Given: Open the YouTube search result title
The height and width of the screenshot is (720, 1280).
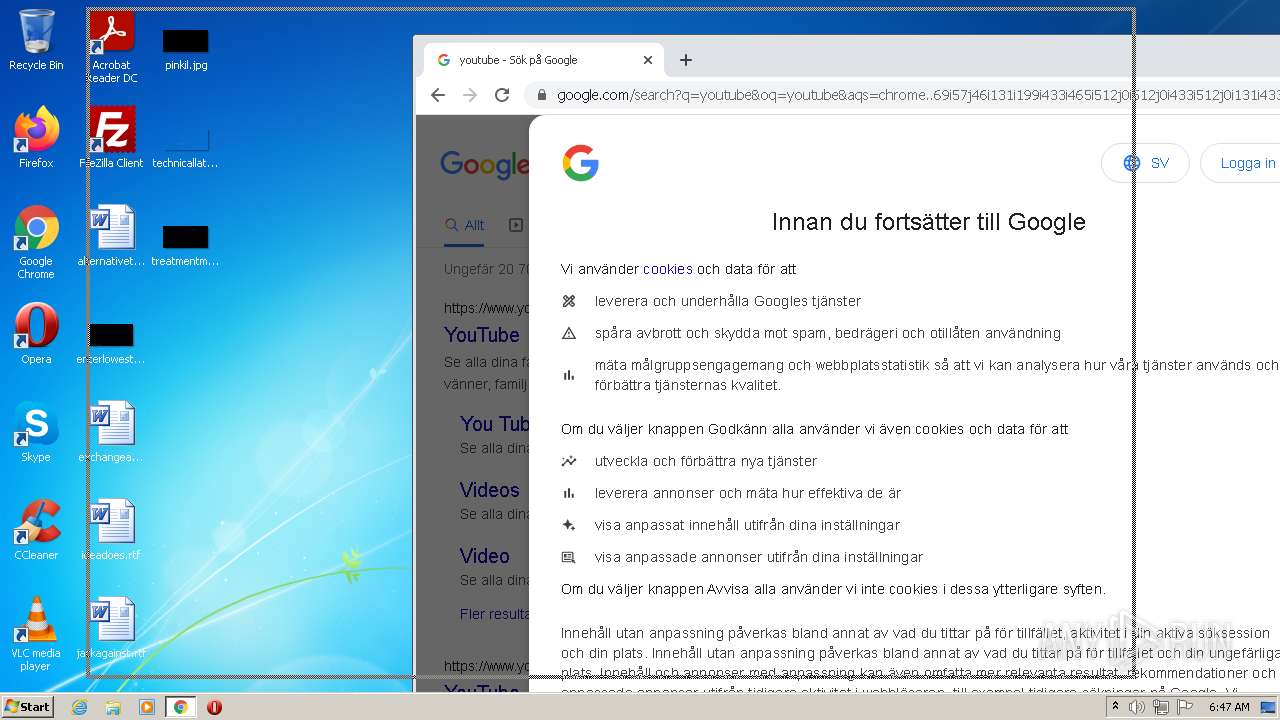Looking at the screenshot, I should [482, 335].
